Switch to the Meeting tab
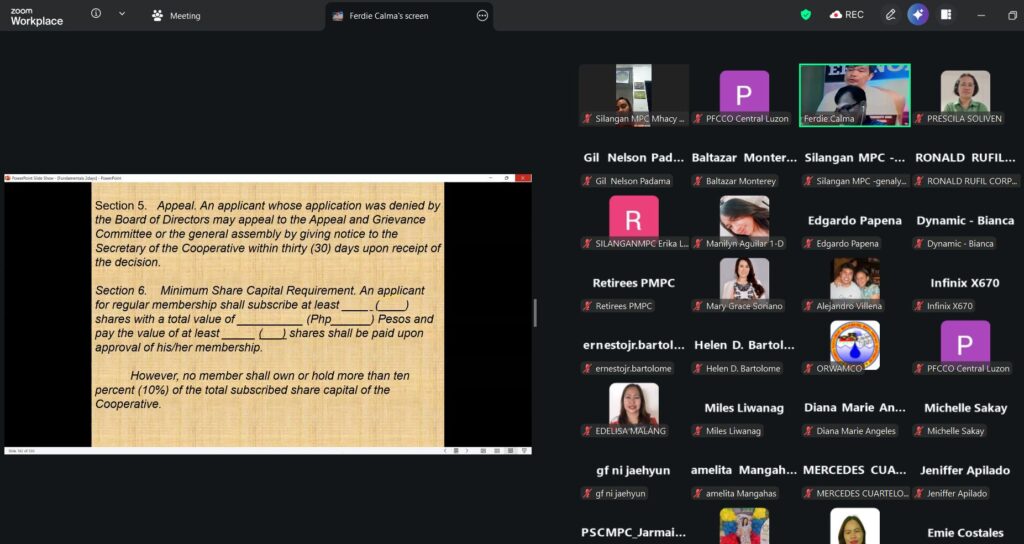 pos(176,16)
